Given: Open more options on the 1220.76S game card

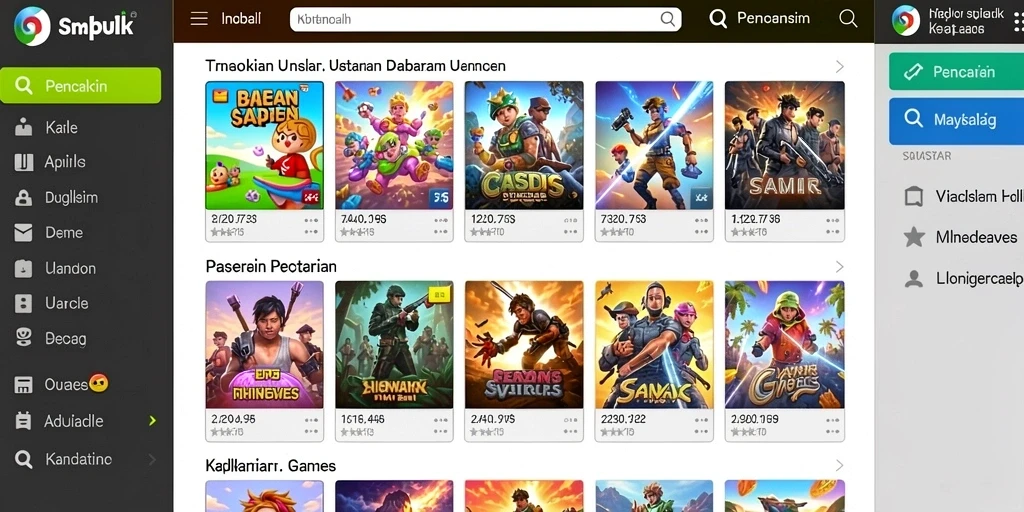Looking at the screenshot, I should pyautogui.click(x=570, y=225).
